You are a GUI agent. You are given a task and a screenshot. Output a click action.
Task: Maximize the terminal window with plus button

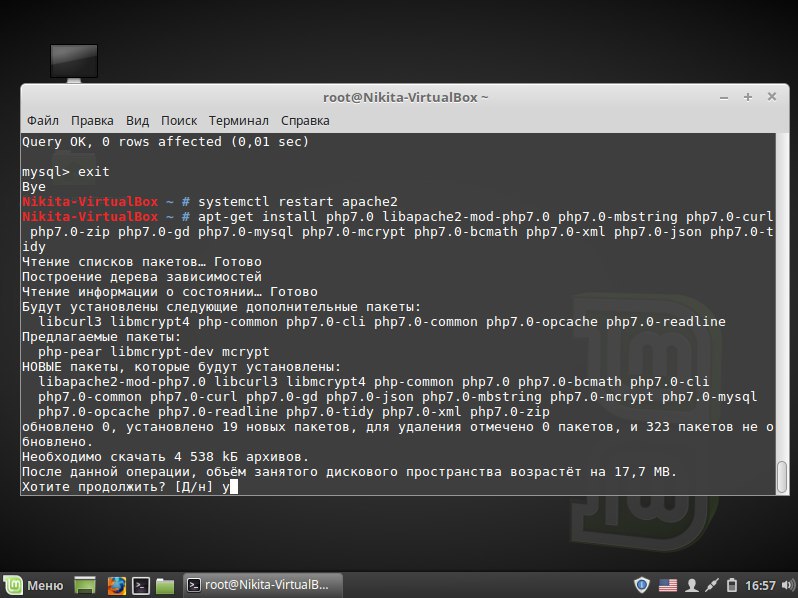coord(748,97)
